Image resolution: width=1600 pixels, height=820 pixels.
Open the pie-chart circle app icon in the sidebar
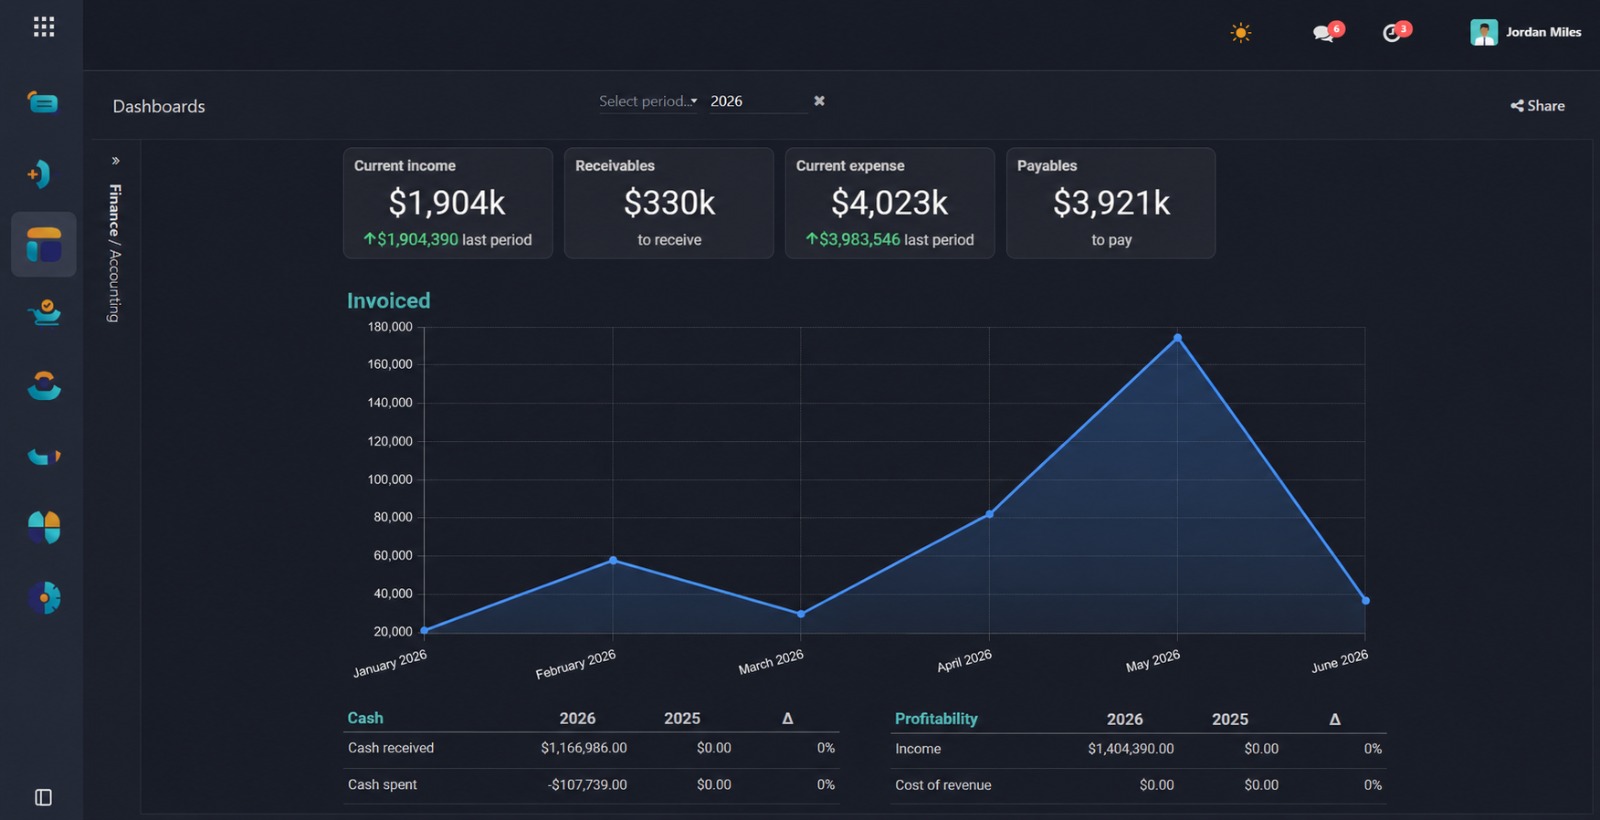tap(44, 598)
